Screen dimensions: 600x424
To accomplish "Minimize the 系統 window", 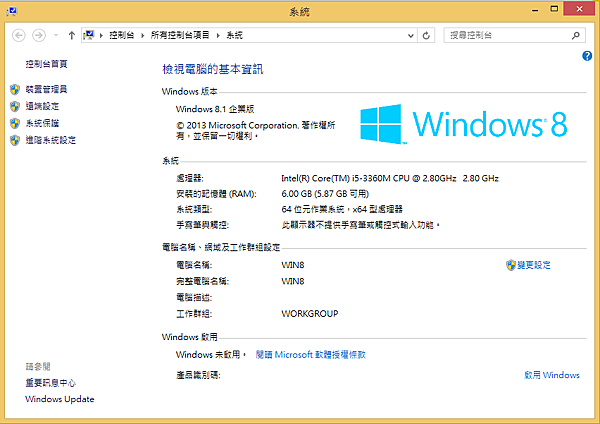I will pos(535,9).
